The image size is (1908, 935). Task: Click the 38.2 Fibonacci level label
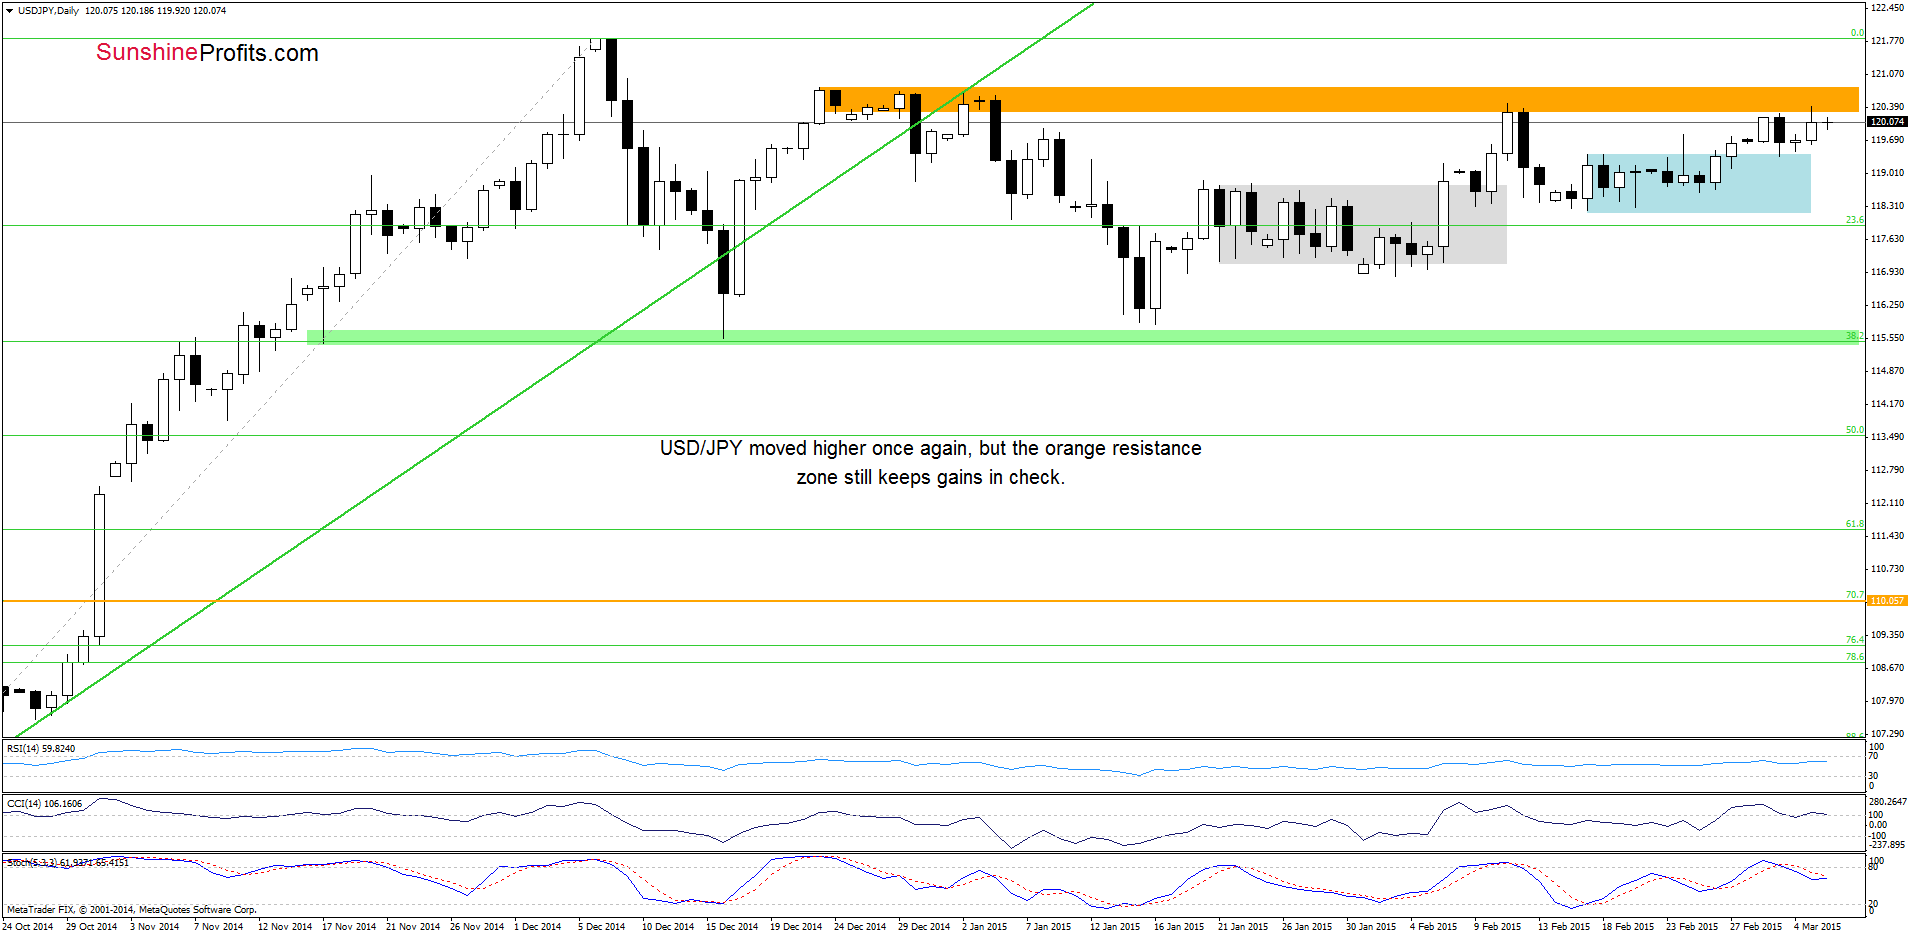pyautogui.click(x=1854, y=336)
